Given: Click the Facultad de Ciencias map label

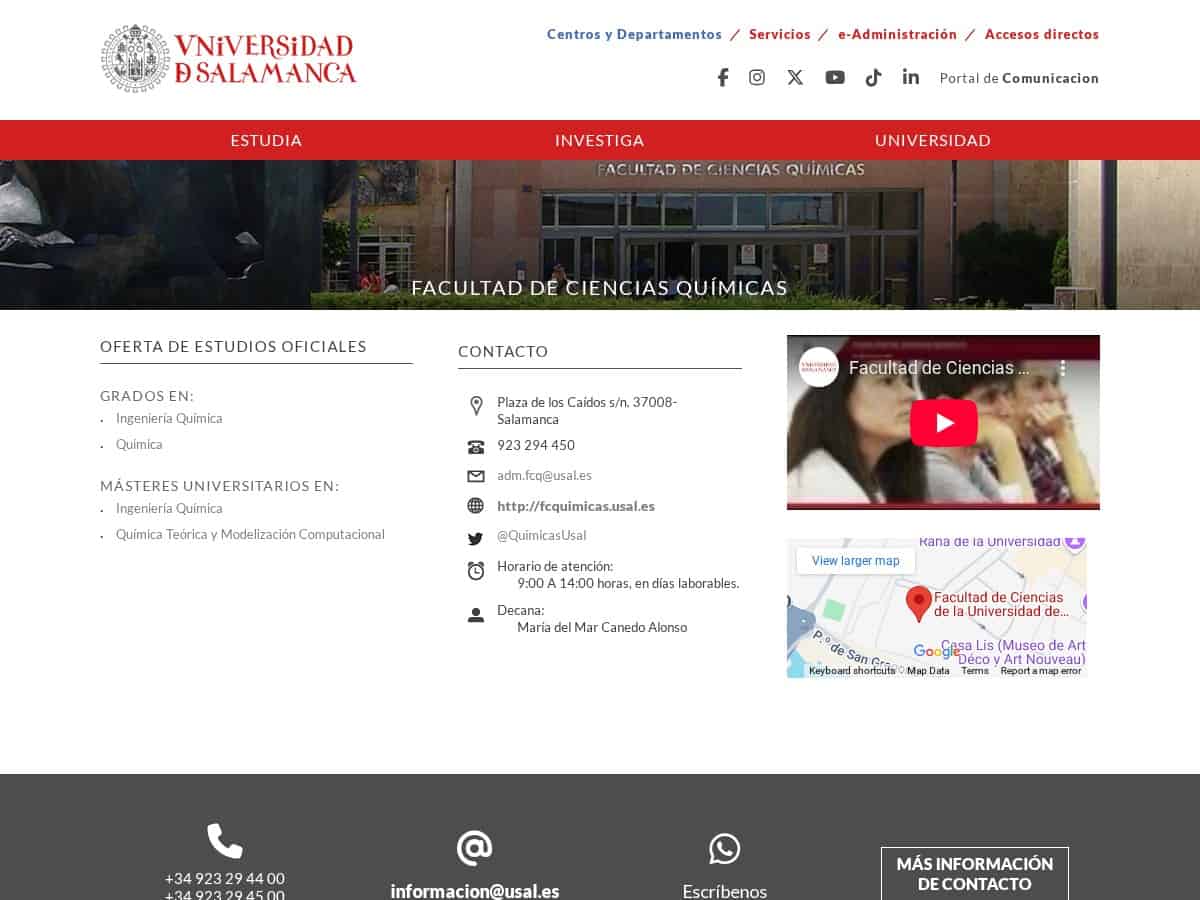Looking at the screenshot, I should point(1001,604).
